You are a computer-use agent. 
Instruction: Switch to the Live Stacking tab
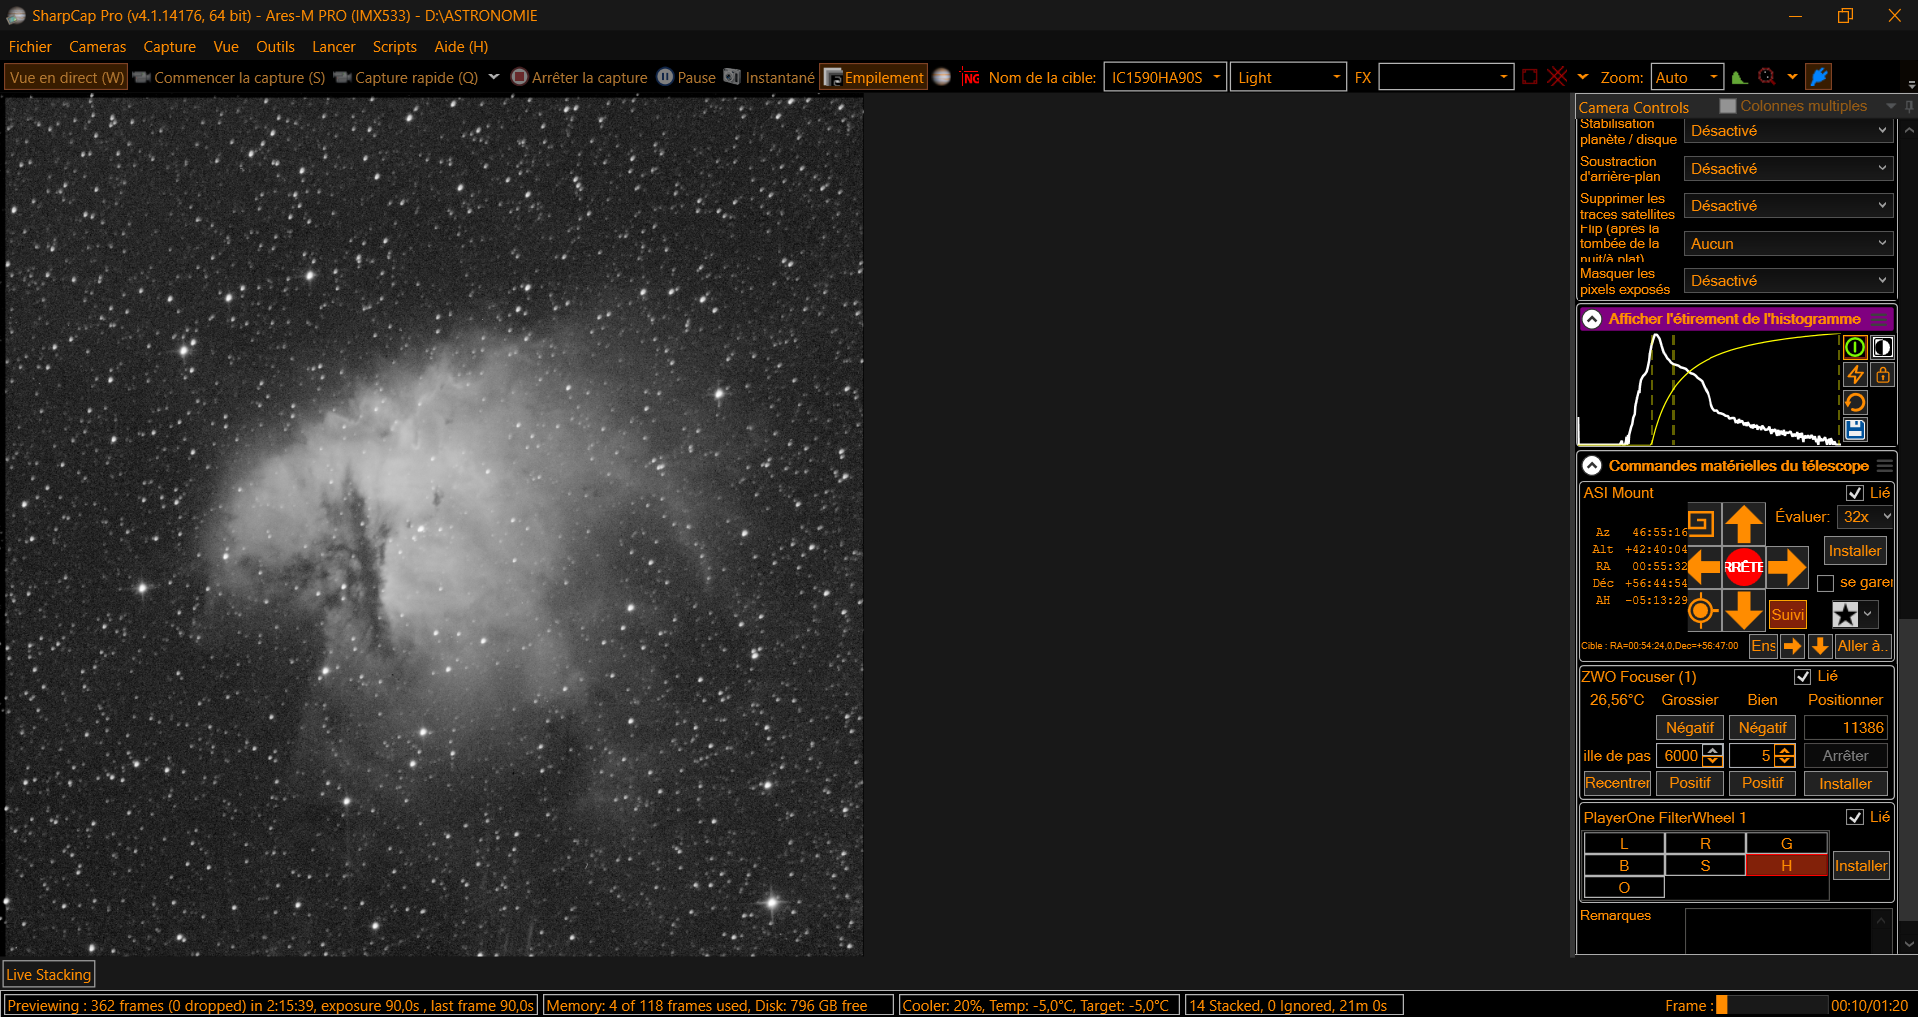[49, 974]
